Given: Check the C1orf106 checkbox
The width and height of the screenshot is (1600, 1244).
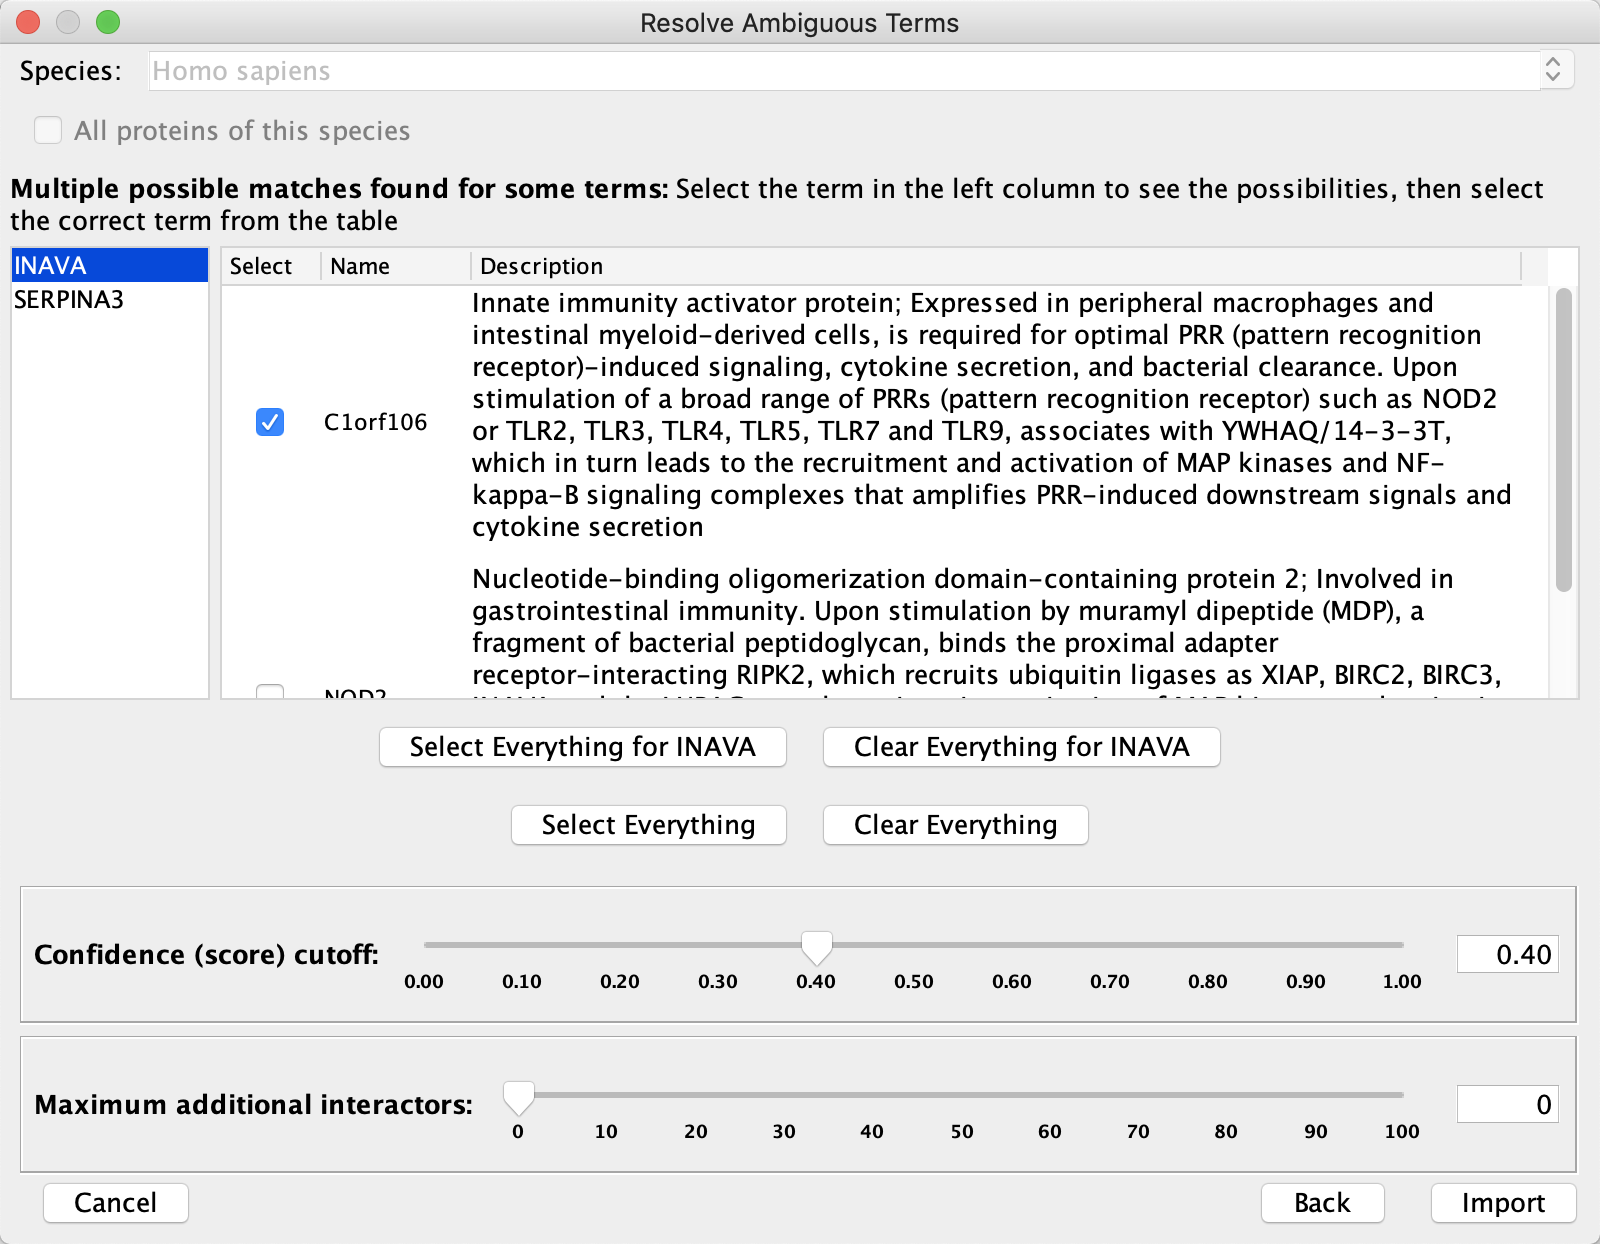Looking at the screenshot, I should click(x=268, y=423).
